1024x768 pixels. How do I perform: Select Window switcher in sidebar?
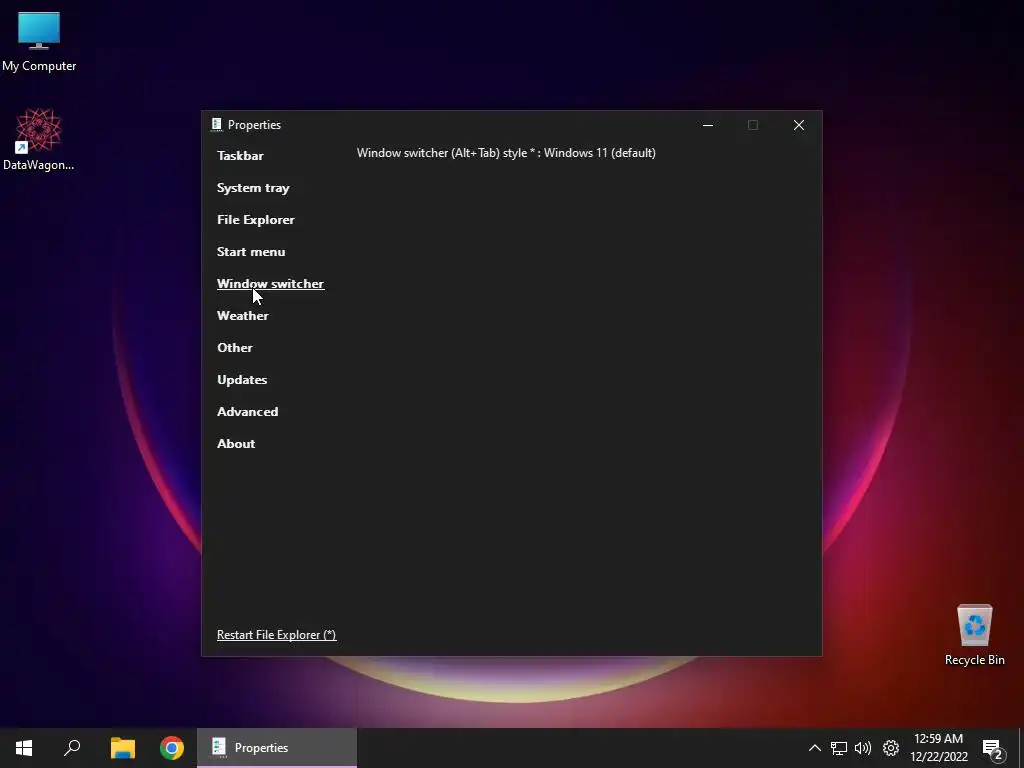270,283
